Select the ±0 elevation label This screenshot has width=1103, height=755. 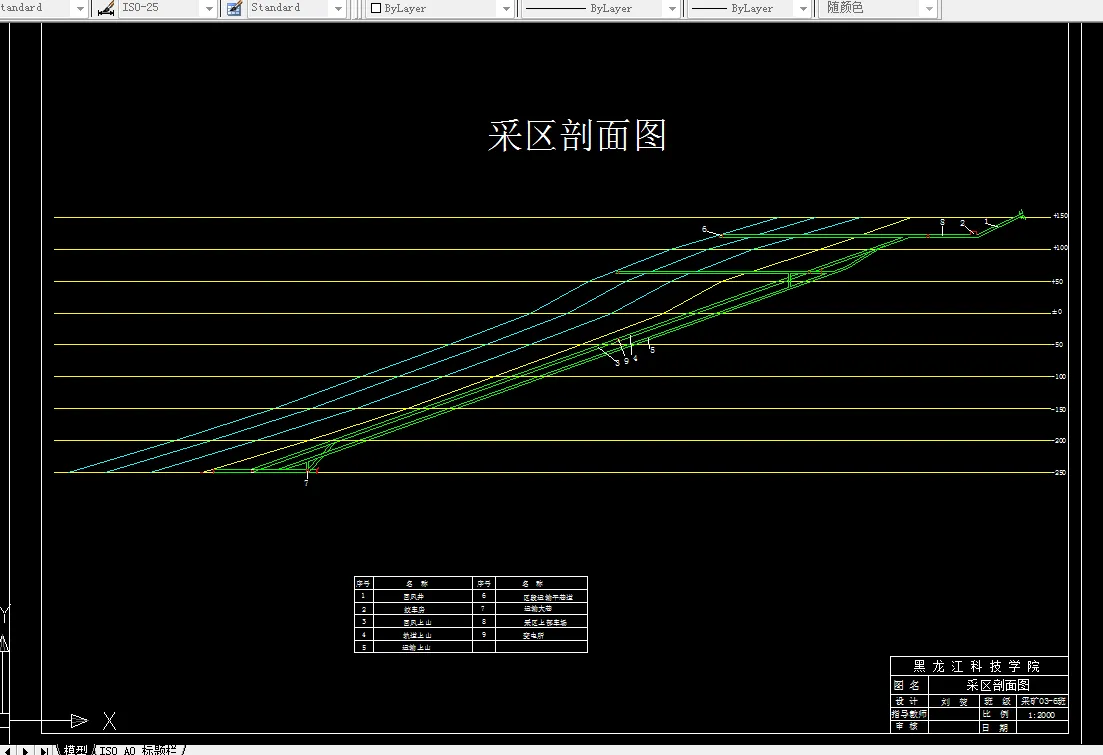point(1057,312)
